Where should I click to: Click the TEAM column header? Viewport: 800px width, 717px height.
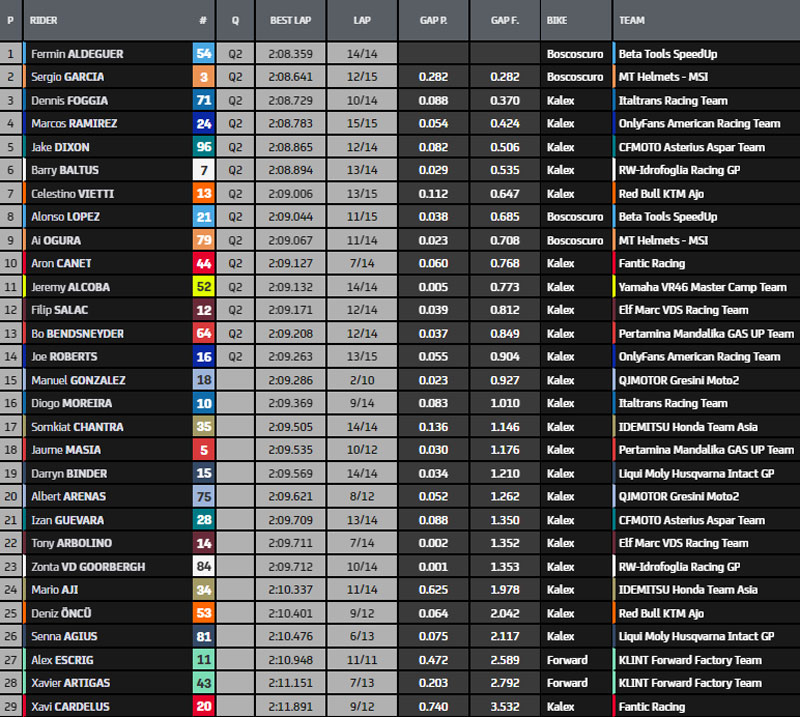point(632,20)
